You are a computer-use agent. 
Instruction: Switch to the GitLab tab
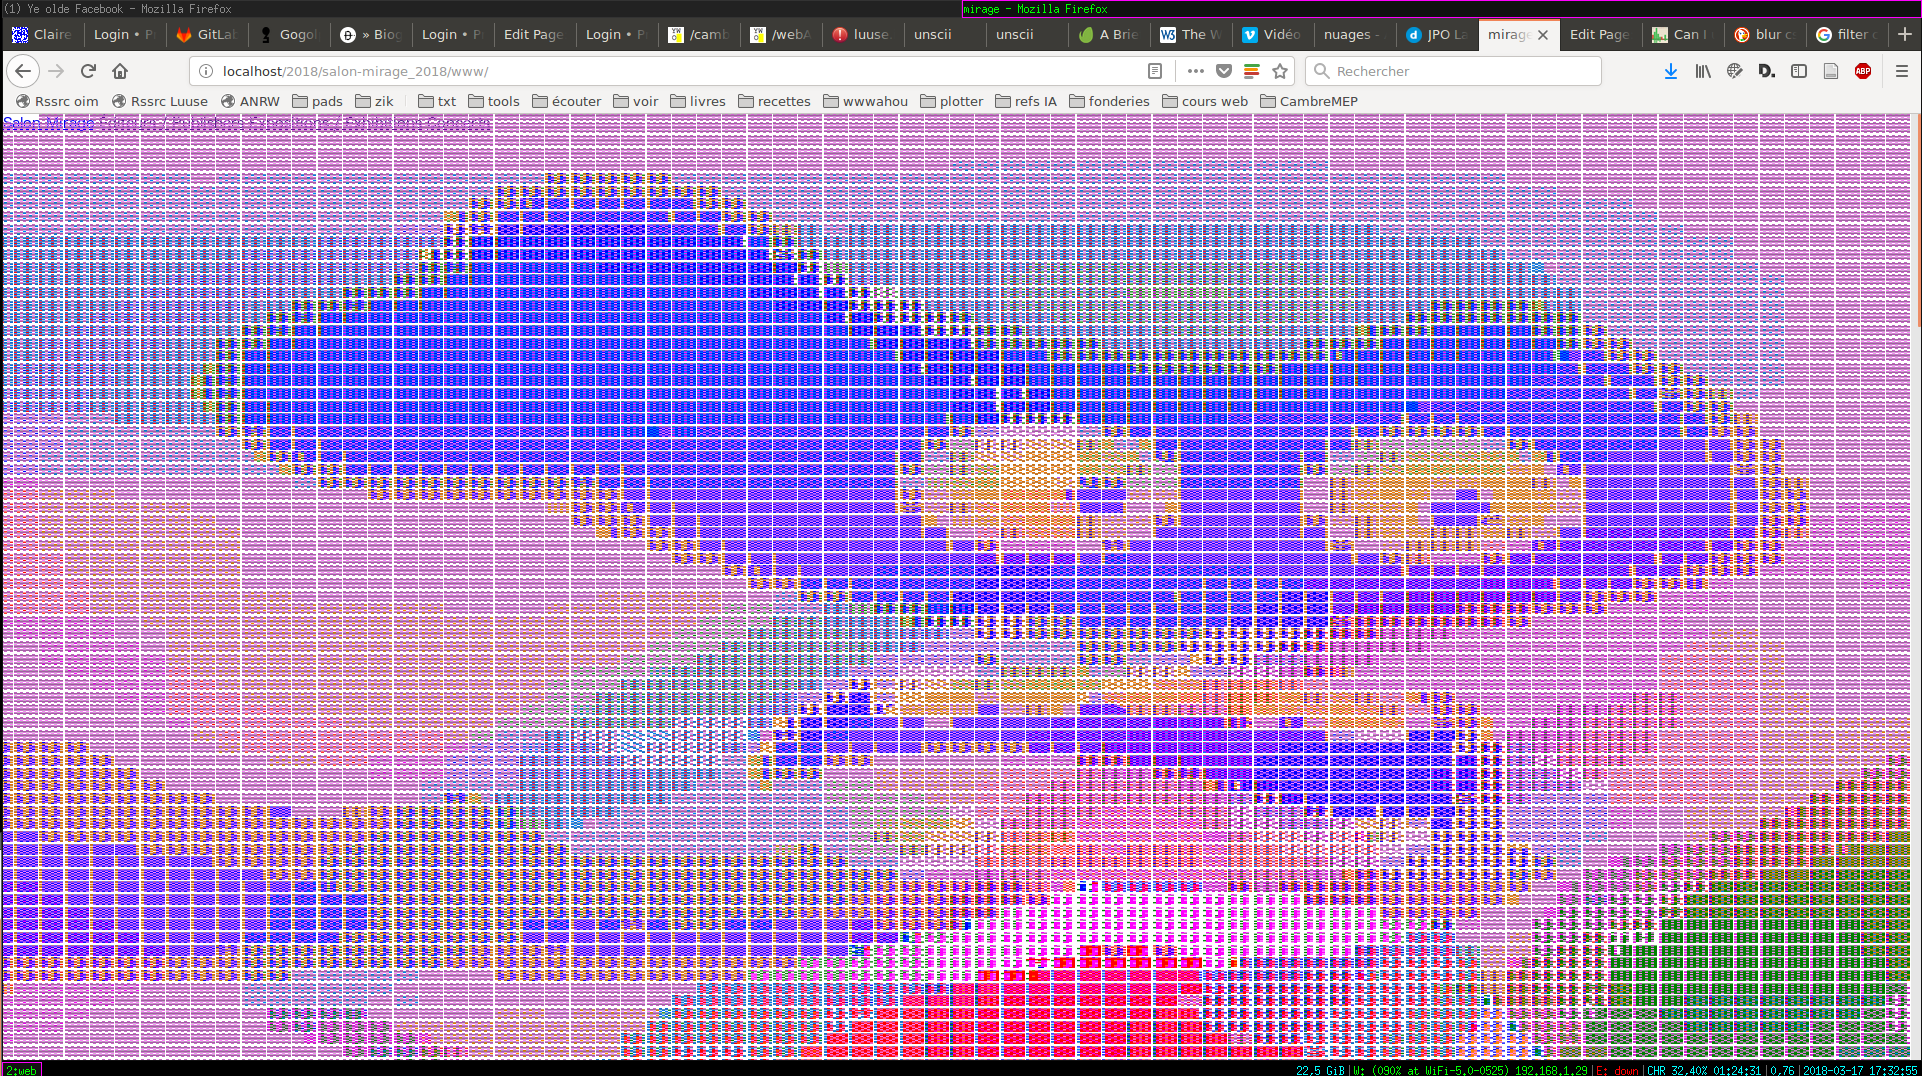click(x=207, y=34)
